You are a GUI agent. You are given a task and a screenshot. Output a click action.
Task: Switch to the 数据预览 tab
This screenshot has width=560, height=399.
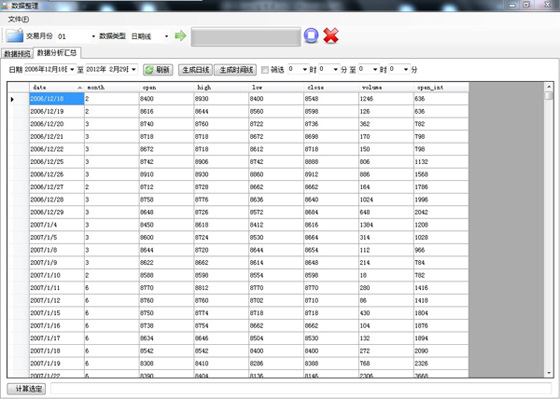pyautogui.click(x=17, y=54)
